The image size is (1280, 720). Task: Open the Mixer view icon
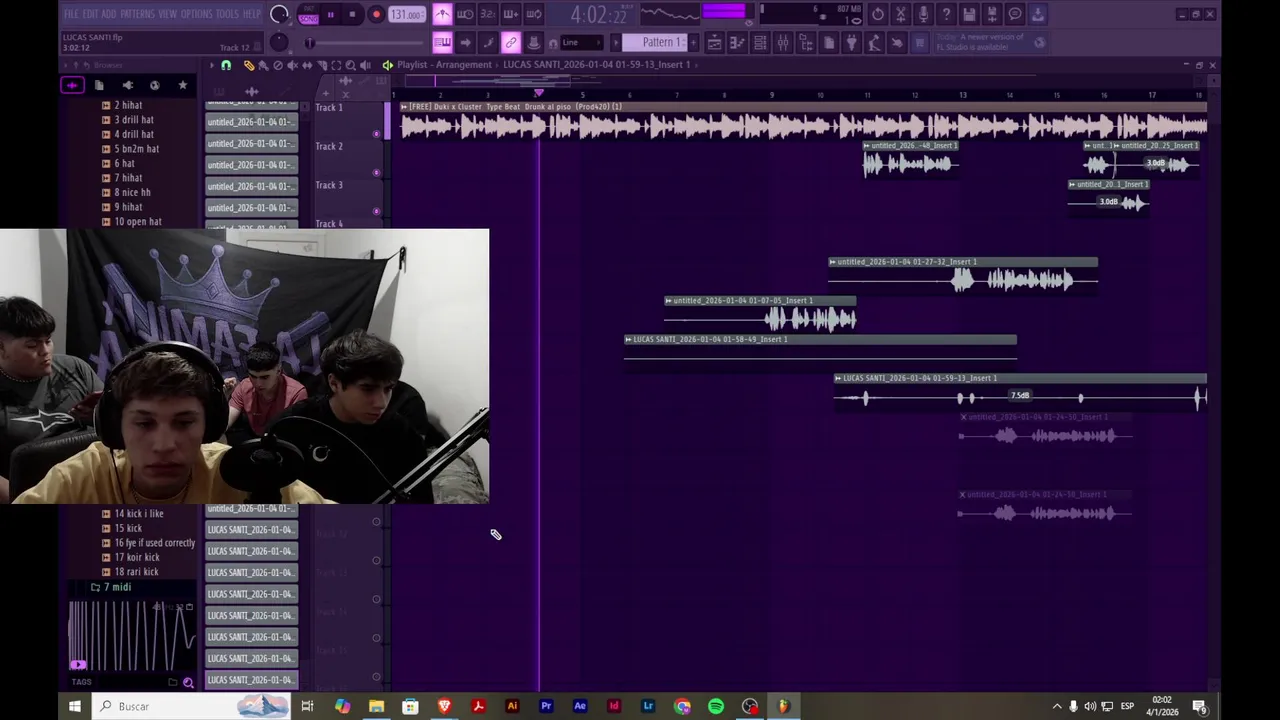click(x=783, y=42)
